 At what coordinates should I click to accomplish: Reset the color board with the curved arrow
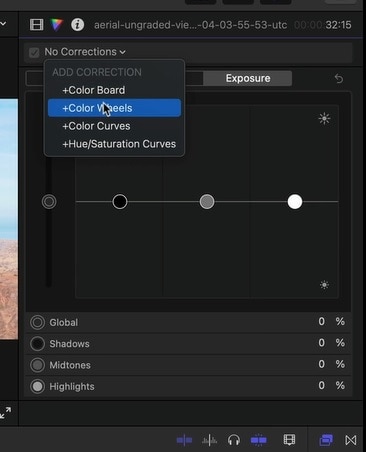(x=339, y=78)
